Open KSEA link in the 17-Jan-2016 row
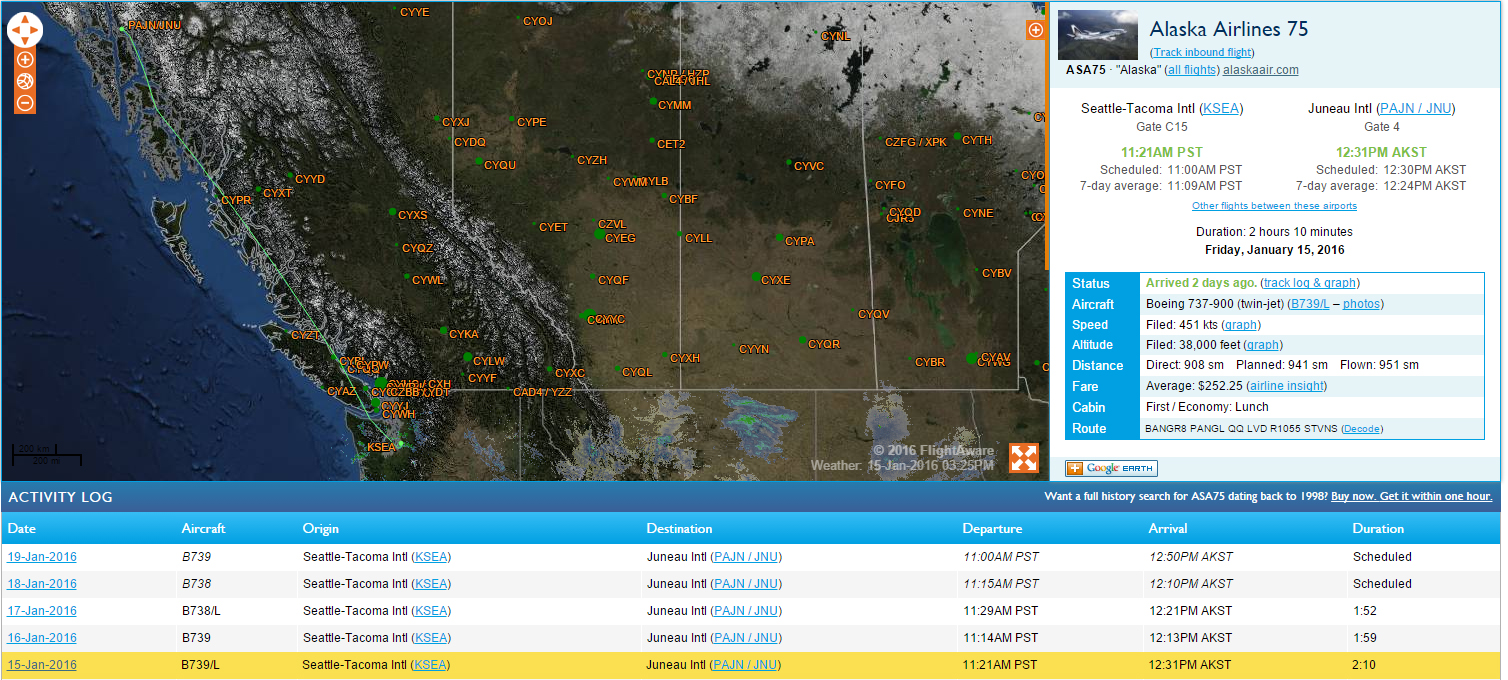Image resolution: width=1508 pixels, height=680 pixels. (x=431, y=611)
